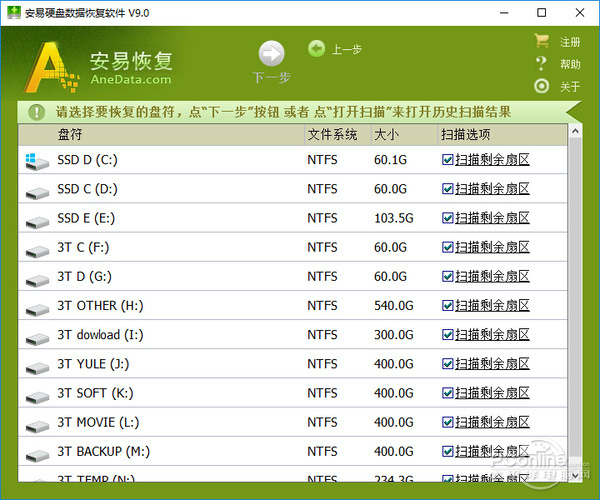Click NTFS cell in 3T YULE (J:) row
The image size is (600, 500).
[x=322, y=364]
